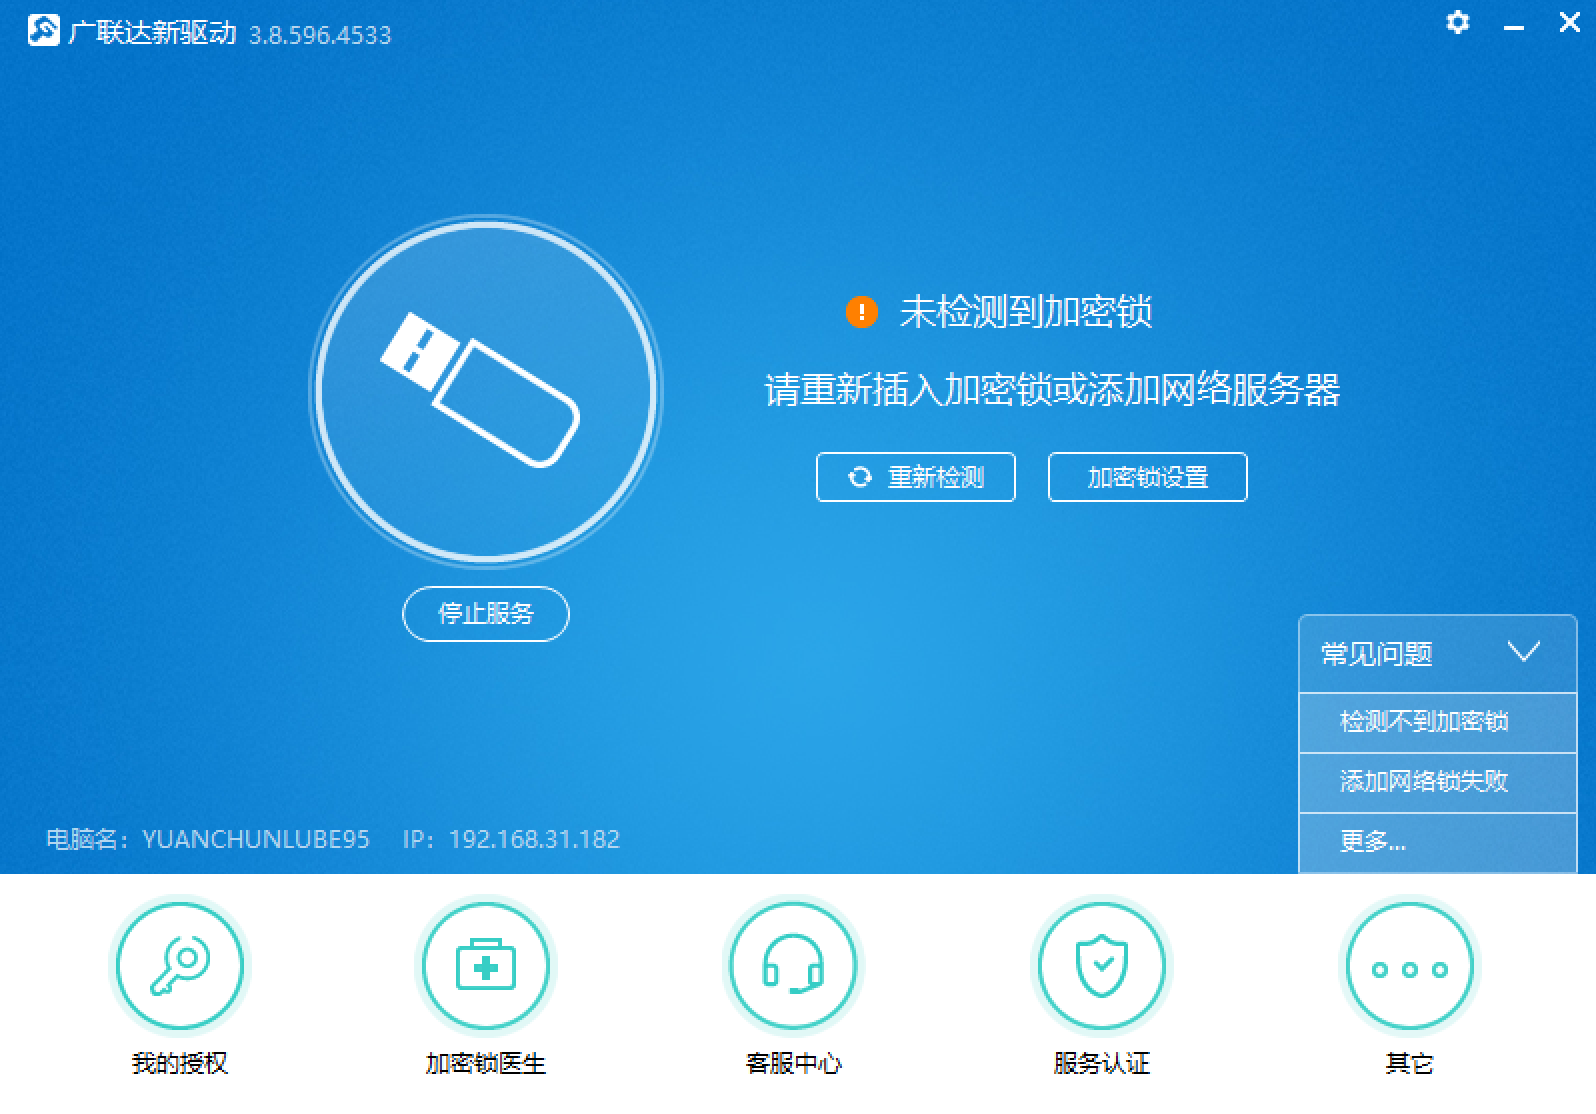This screenshot has height=1114, width=1596.
Task: Click the 广联达新驱动 app logo icon
Action: 44,31
